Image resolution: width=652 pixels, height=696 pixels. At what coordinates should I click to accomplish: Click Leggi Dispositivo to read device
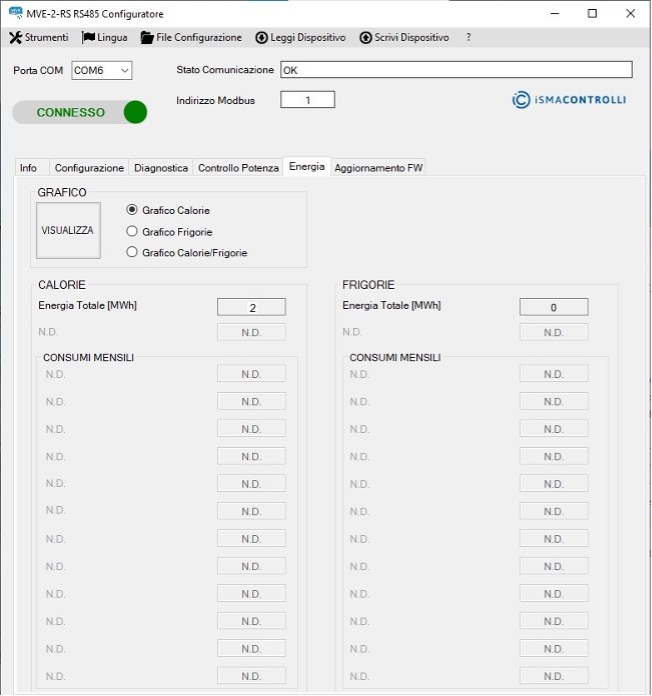point(301,38)
